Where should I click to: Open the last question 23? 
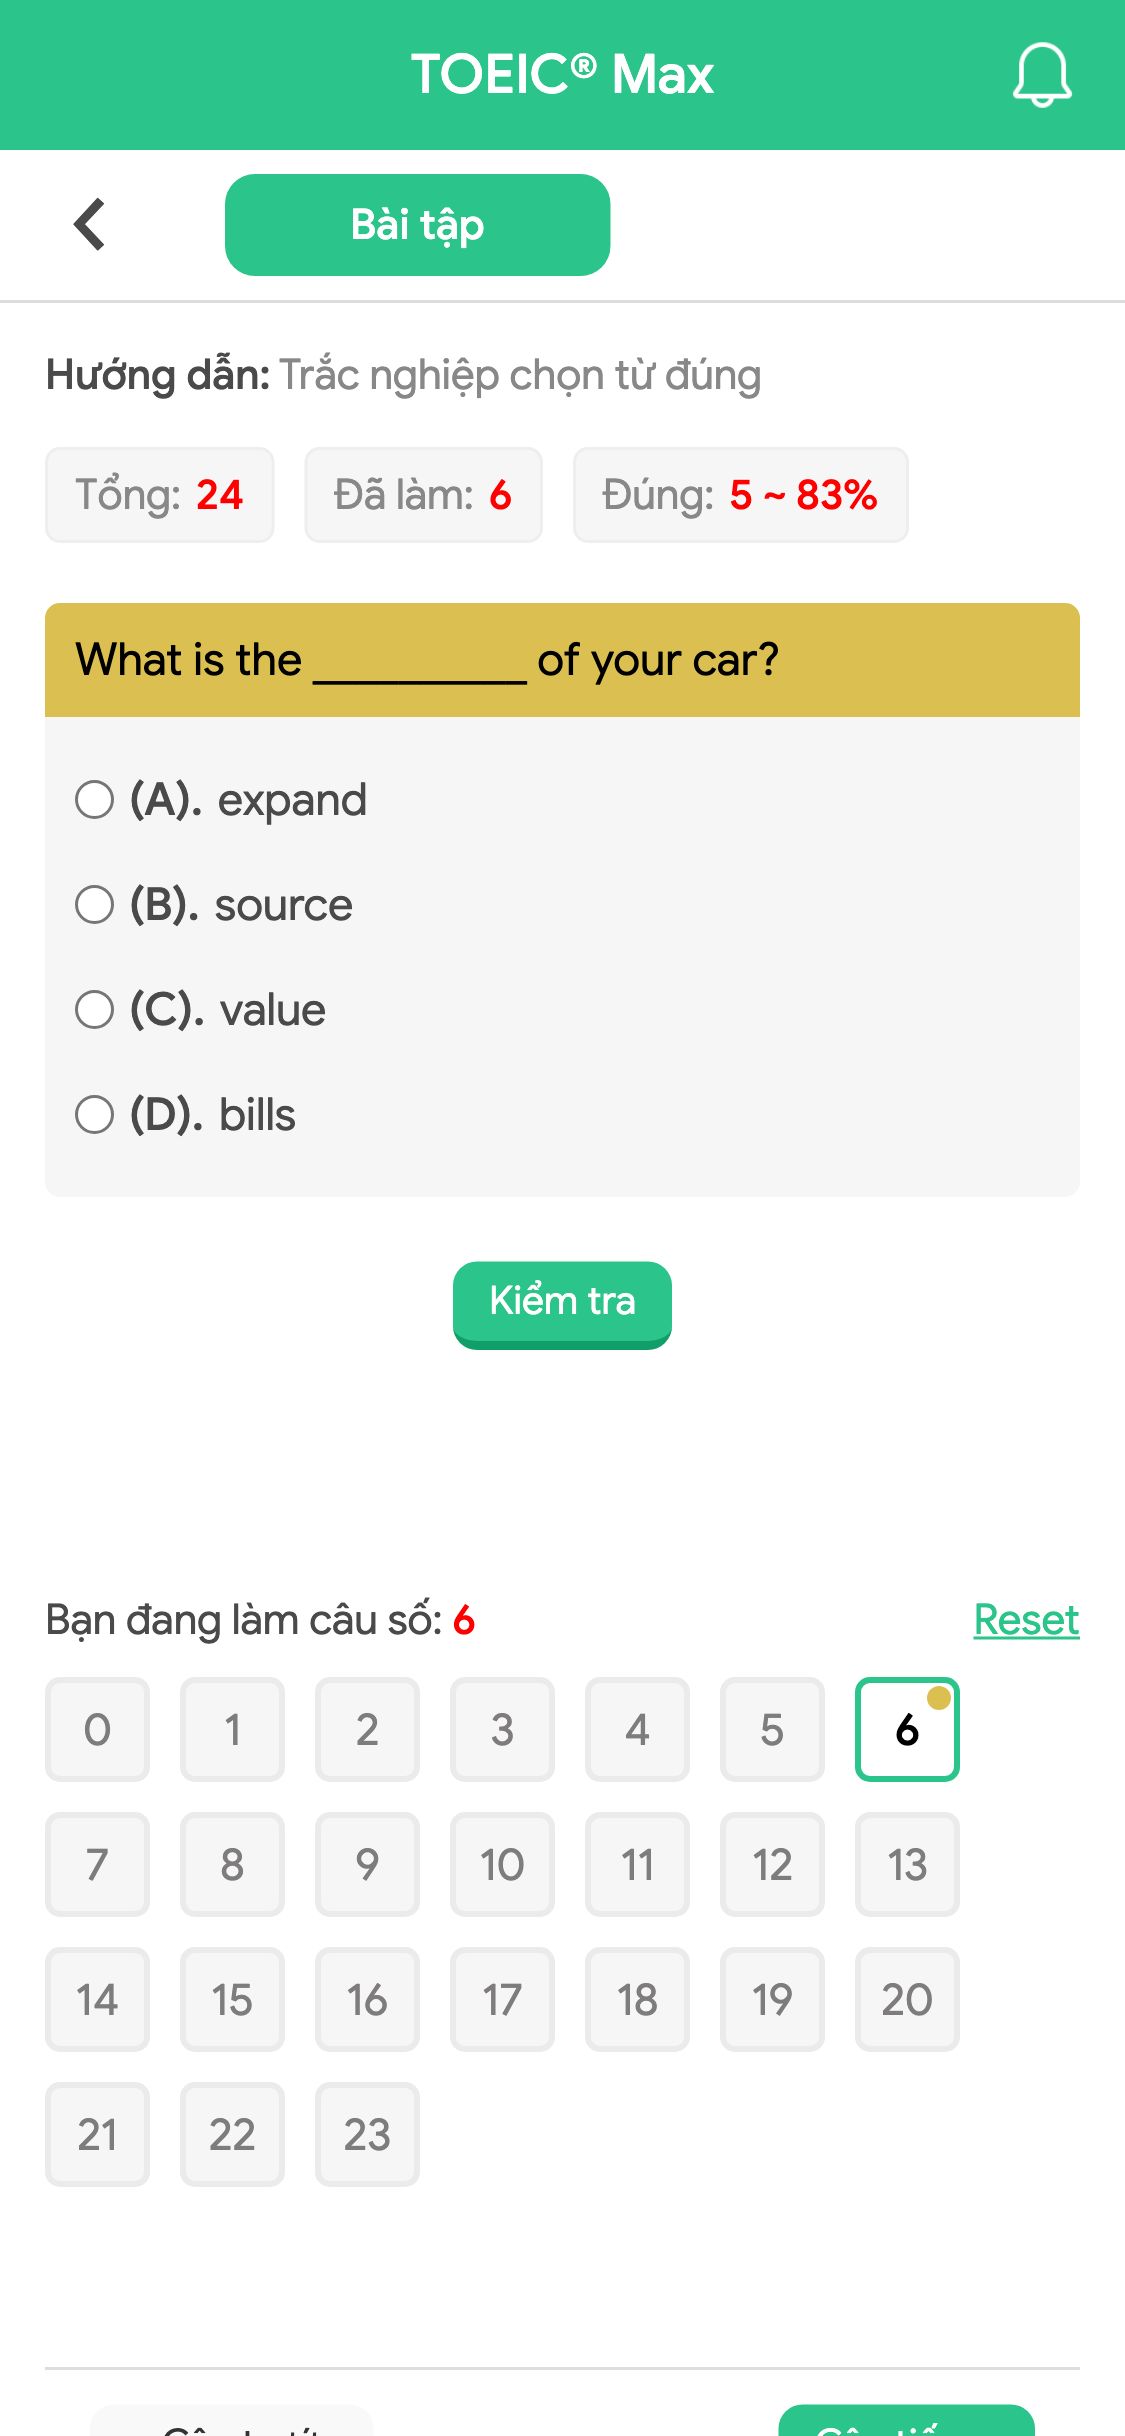367,2134
